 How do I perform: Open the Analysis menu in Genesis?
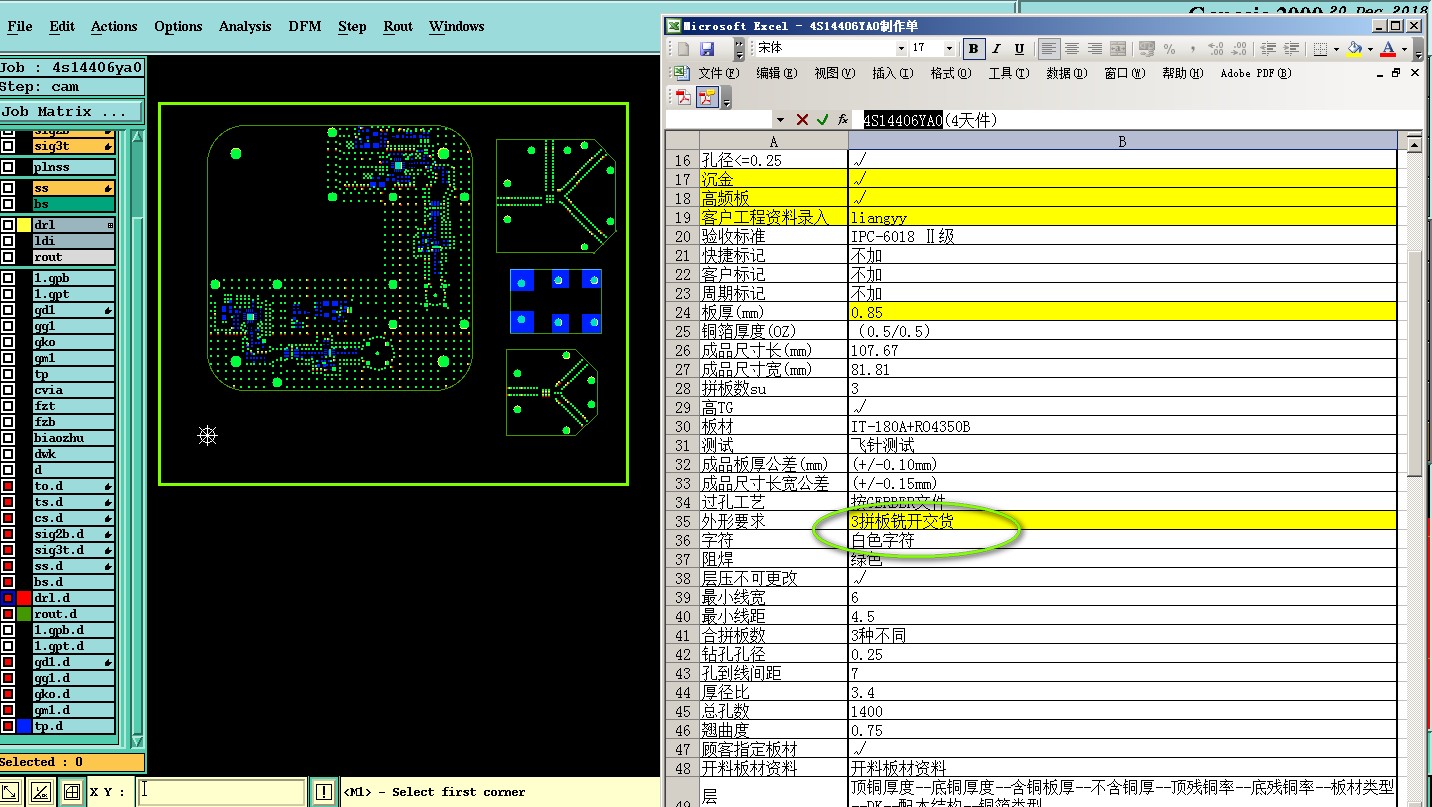245,26
